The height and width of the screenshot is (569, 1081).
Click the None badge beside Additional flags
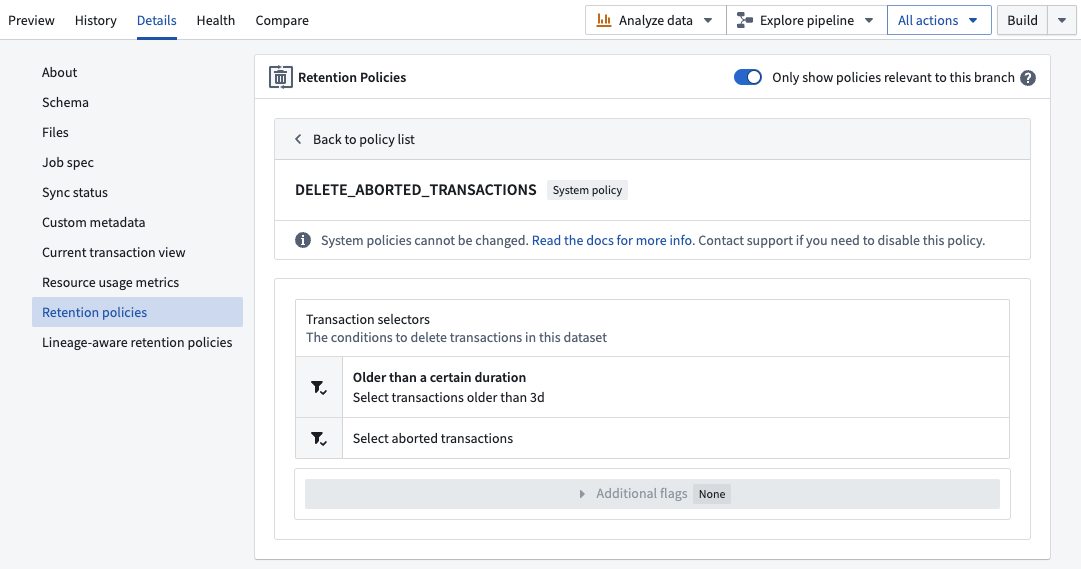point(711,494)
